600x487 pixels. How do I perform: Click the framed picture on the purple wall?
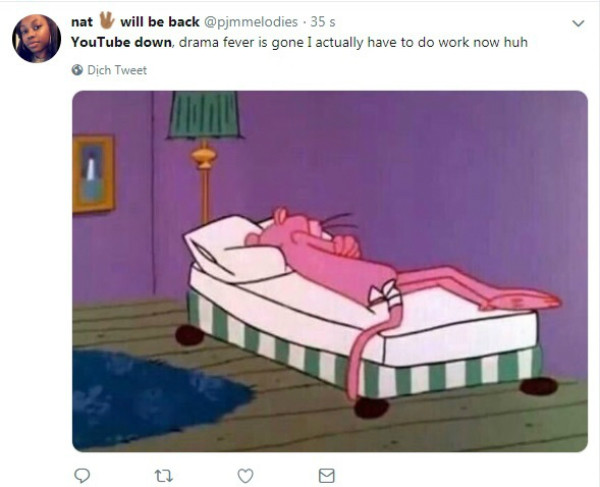point(93,173)
